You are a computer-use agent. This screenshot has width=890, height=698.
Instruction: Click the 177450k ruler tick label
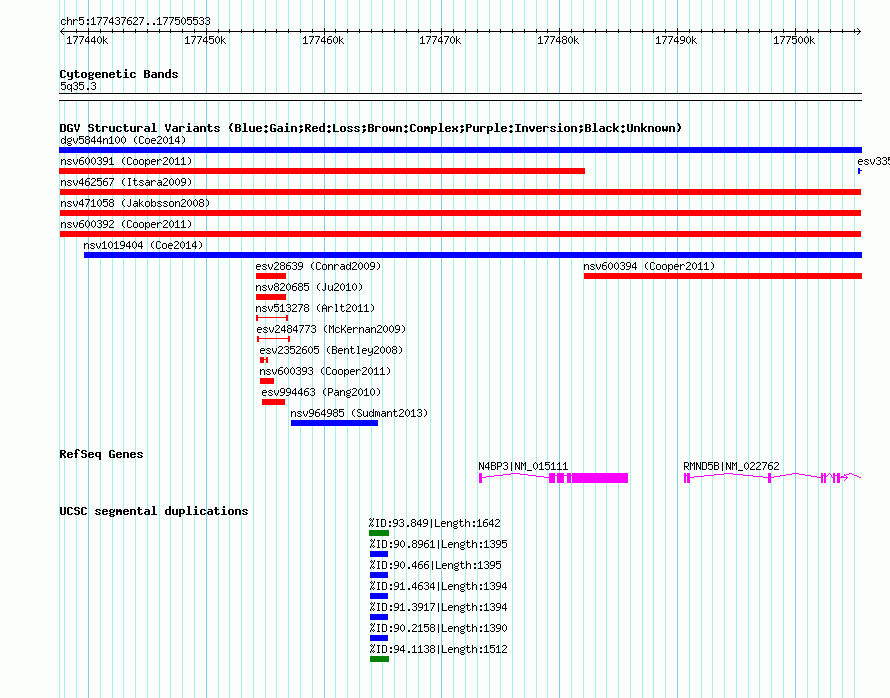tap(205, 41)
